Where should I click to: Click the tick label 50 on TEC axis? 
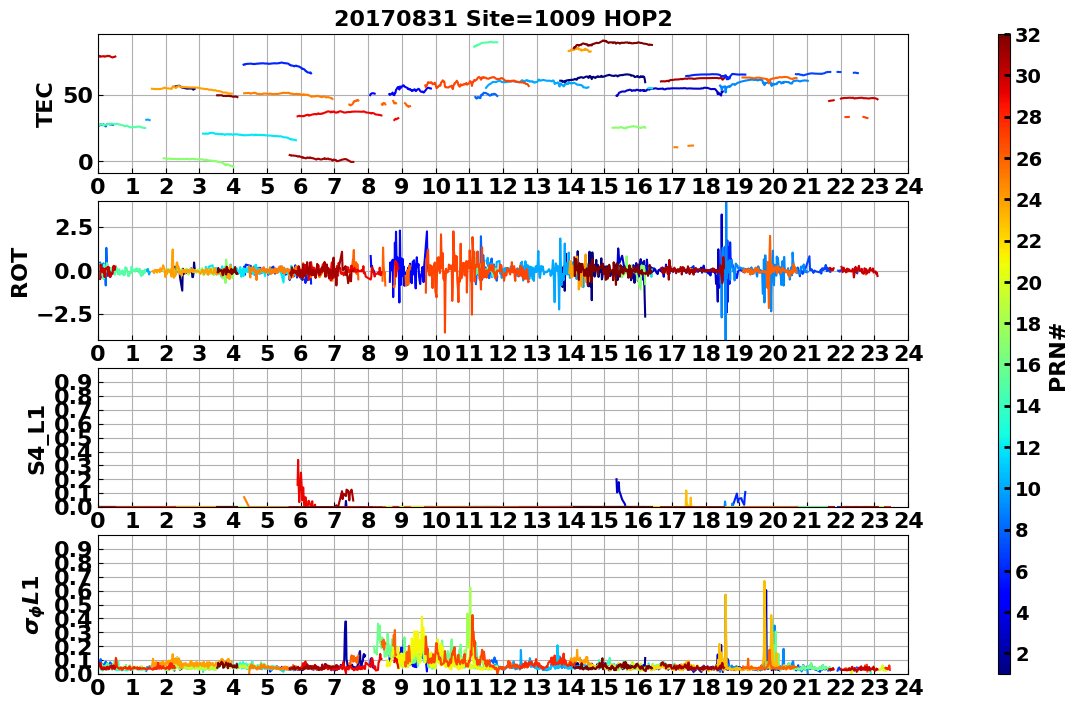coord(78,95)
